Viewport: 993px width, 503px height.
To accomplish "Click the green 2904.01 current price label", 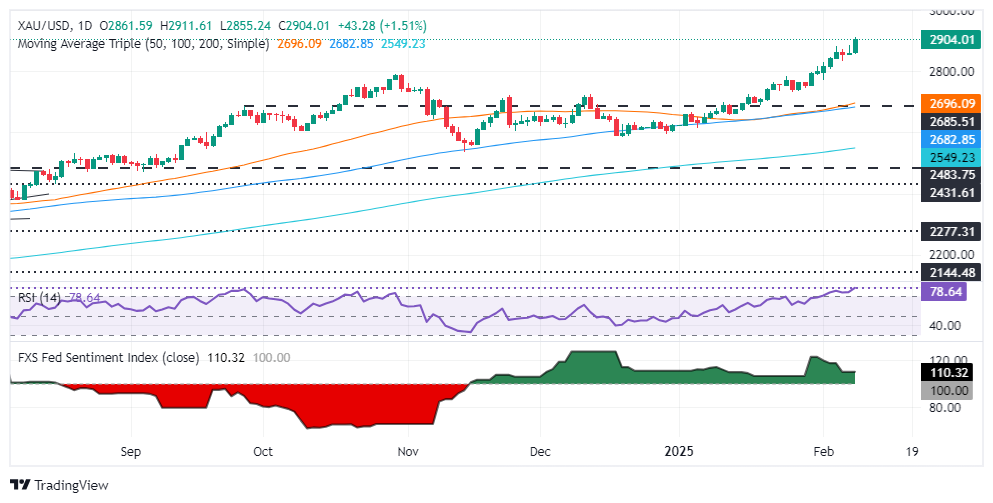I will (x=949, y=40).
